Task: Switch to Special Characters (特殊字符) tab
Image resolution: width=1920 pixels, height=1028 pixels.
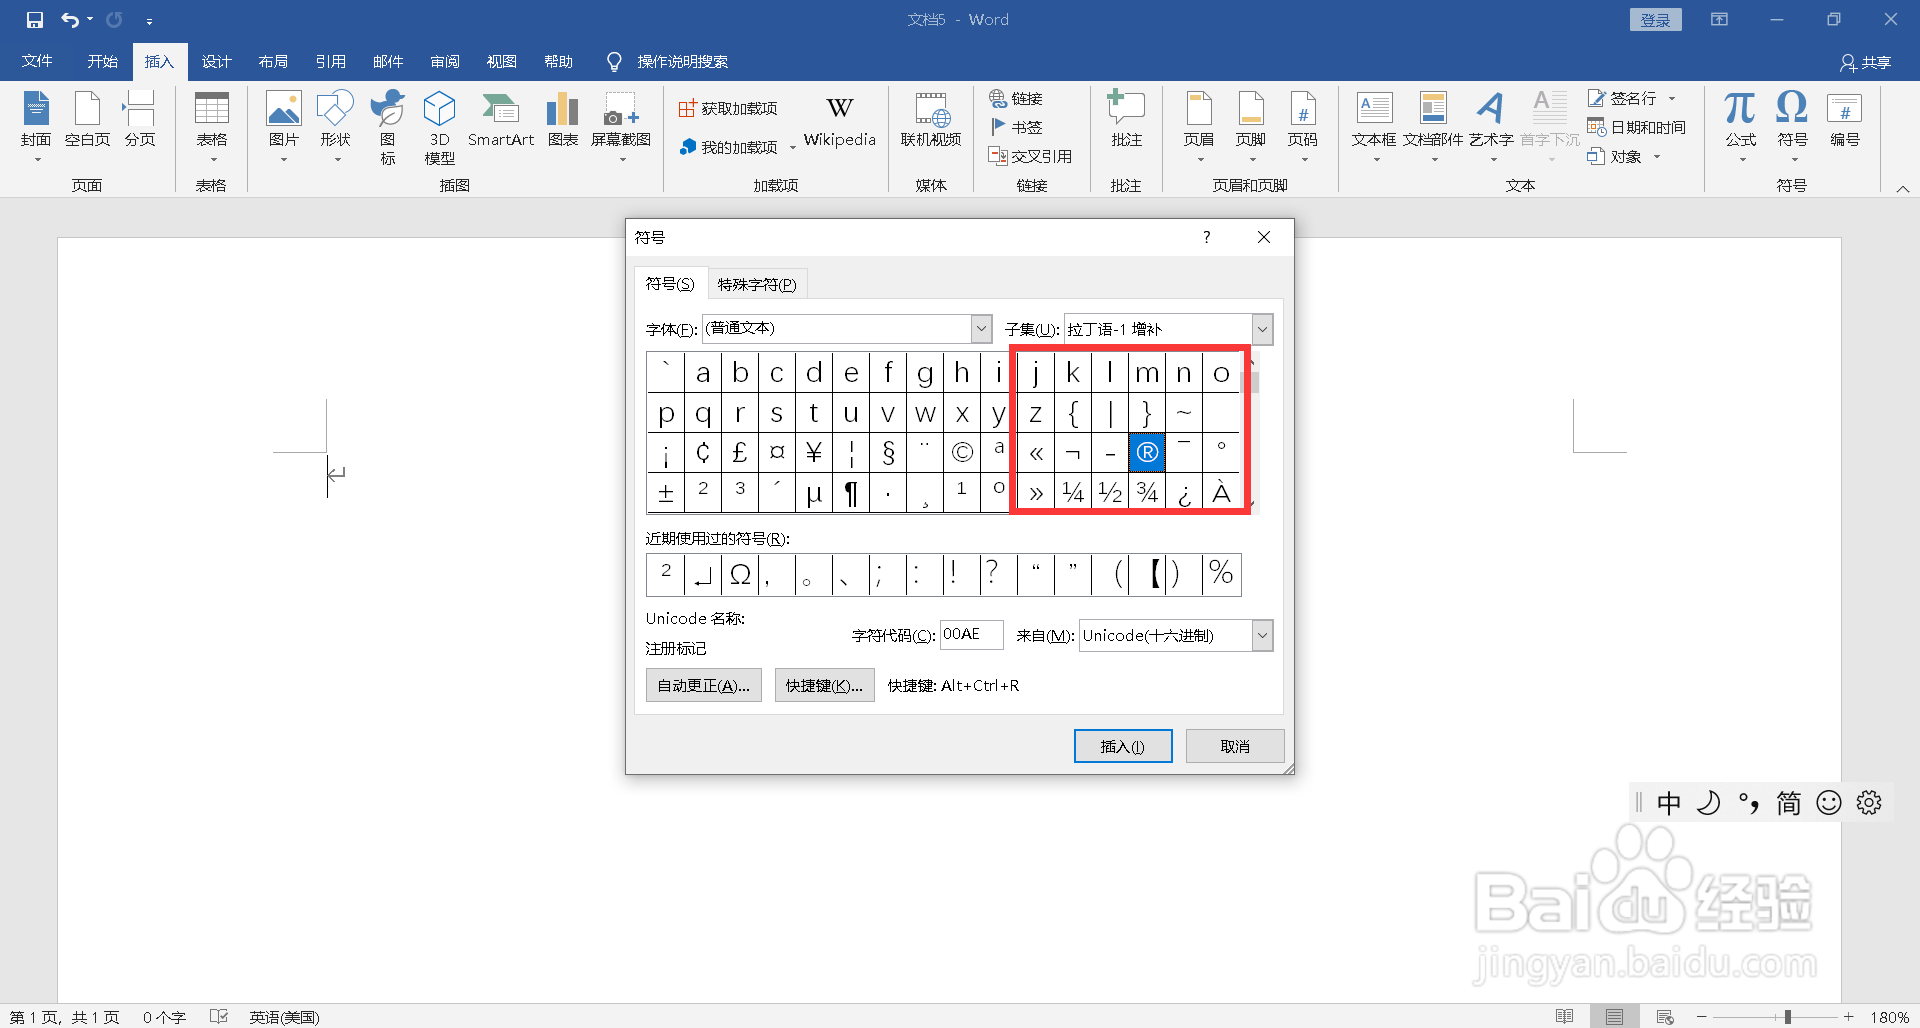Action: coord(757,284)
